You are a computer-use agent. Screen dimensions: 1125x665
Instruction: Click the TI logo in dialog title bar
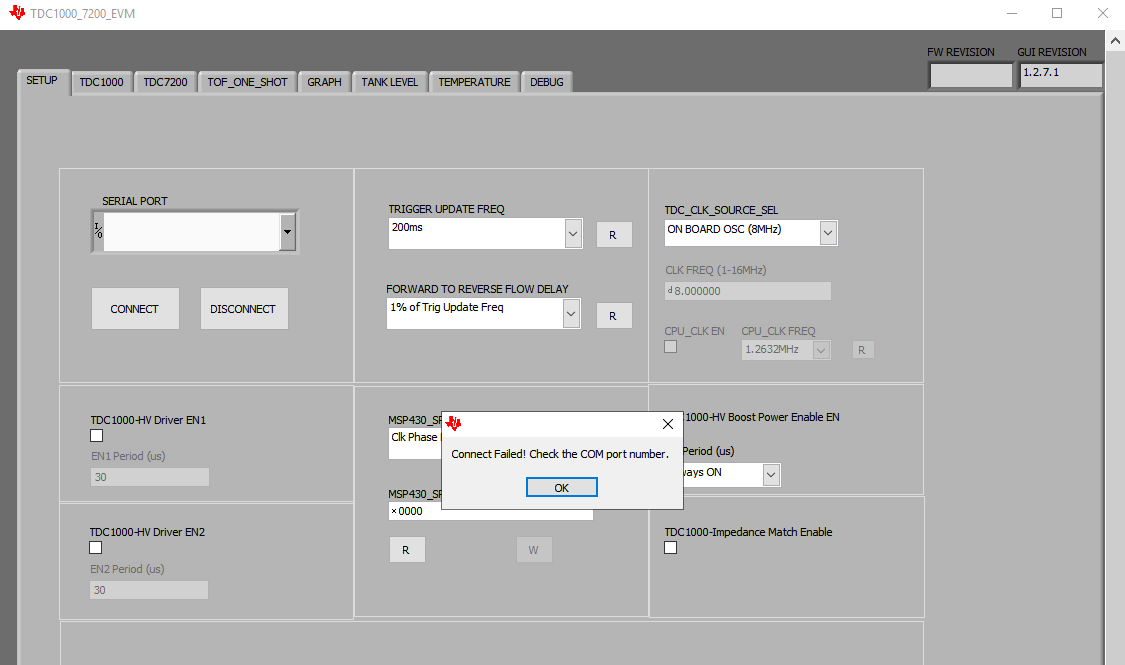453,423
